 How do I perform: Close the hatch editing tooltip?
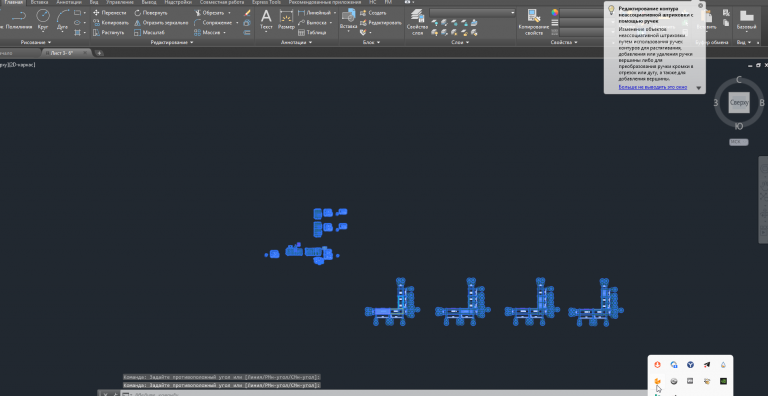click(x=700, y=5)
